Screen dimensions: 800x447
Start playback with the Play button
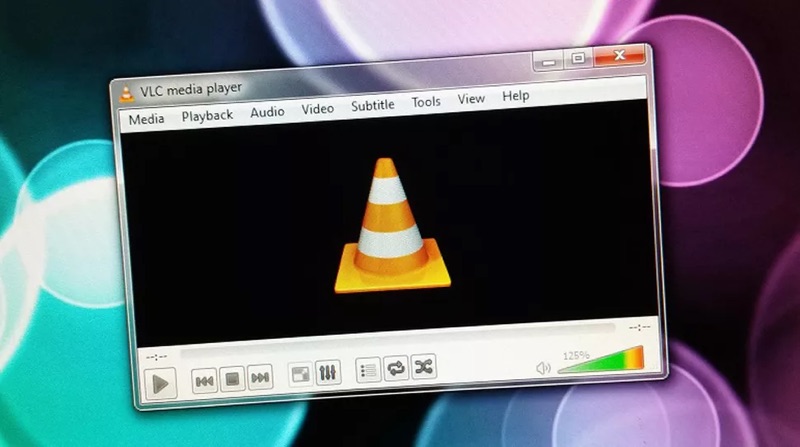[160, 384]
